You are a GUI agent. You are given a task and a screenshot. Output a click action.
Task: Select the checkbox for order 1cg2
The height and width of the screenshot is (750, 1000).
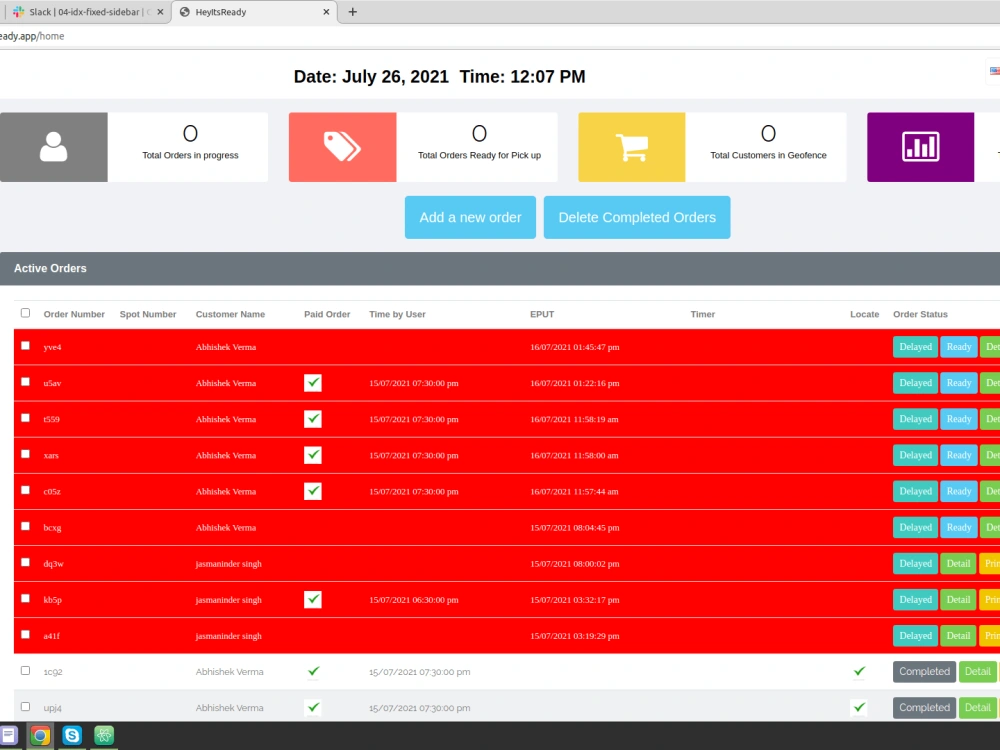coord(26,671)
